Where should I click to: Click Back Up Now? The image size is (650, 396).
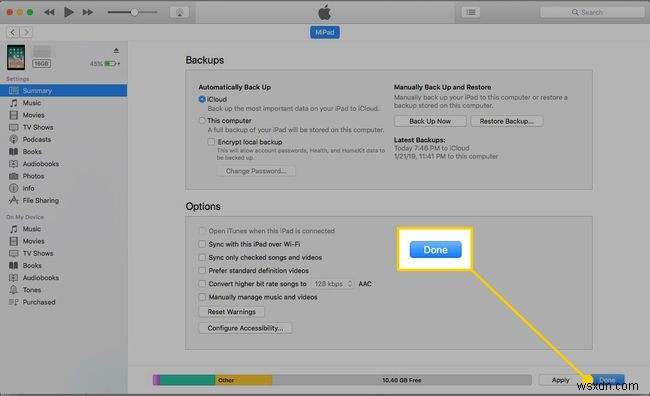pyautogui.click(x=430, y=121)
